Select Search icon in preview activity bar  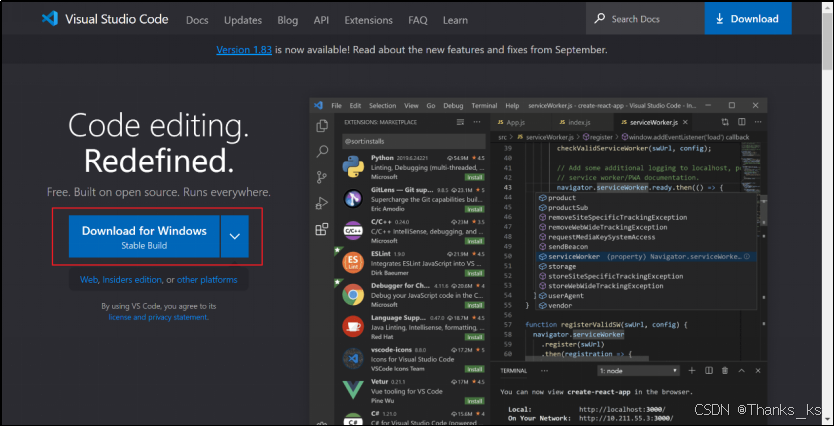[x=322, y=152]
